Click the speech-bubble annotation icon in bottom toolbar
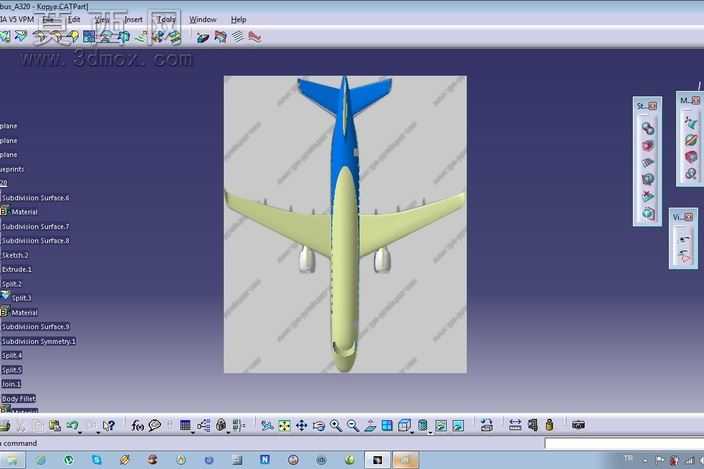 [154, 425]
